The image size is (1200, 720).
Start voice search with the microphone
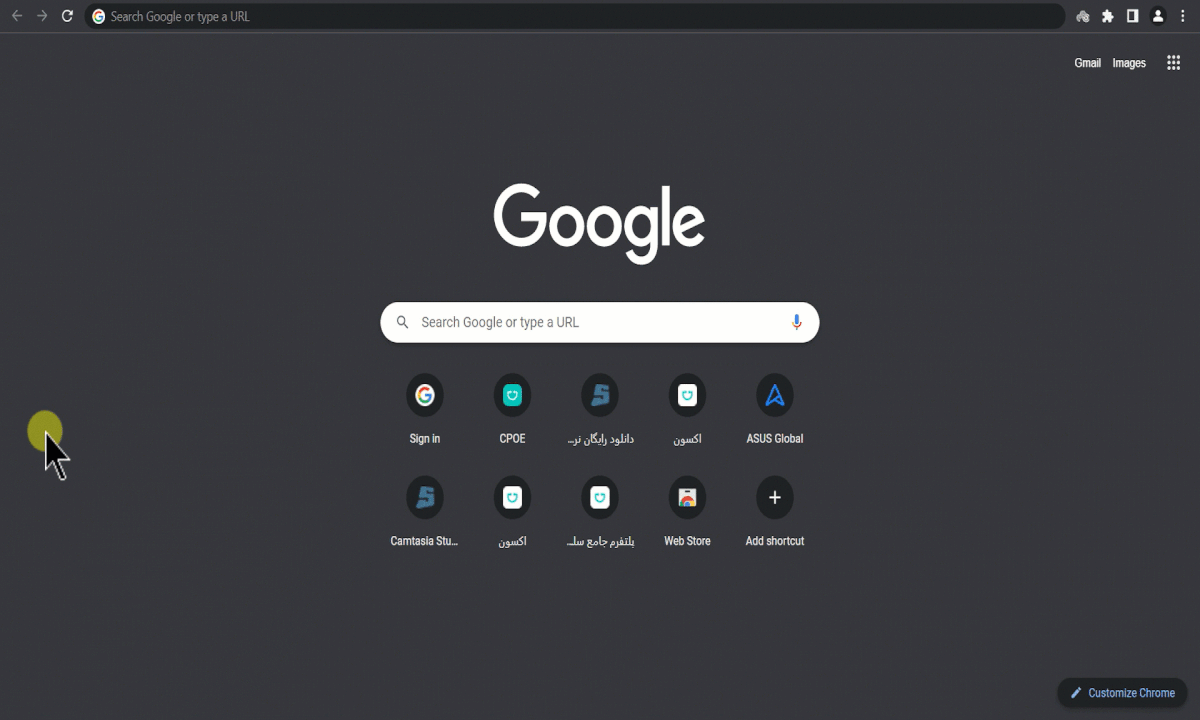click(797, 322)
